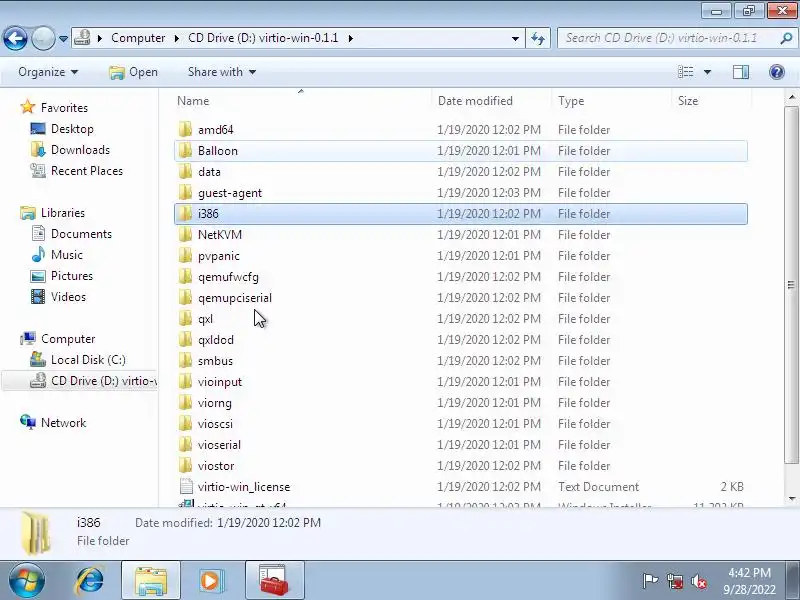Click the Change your view icon
The width and height of the screenshot is (800, 600).
click(686, 72)
